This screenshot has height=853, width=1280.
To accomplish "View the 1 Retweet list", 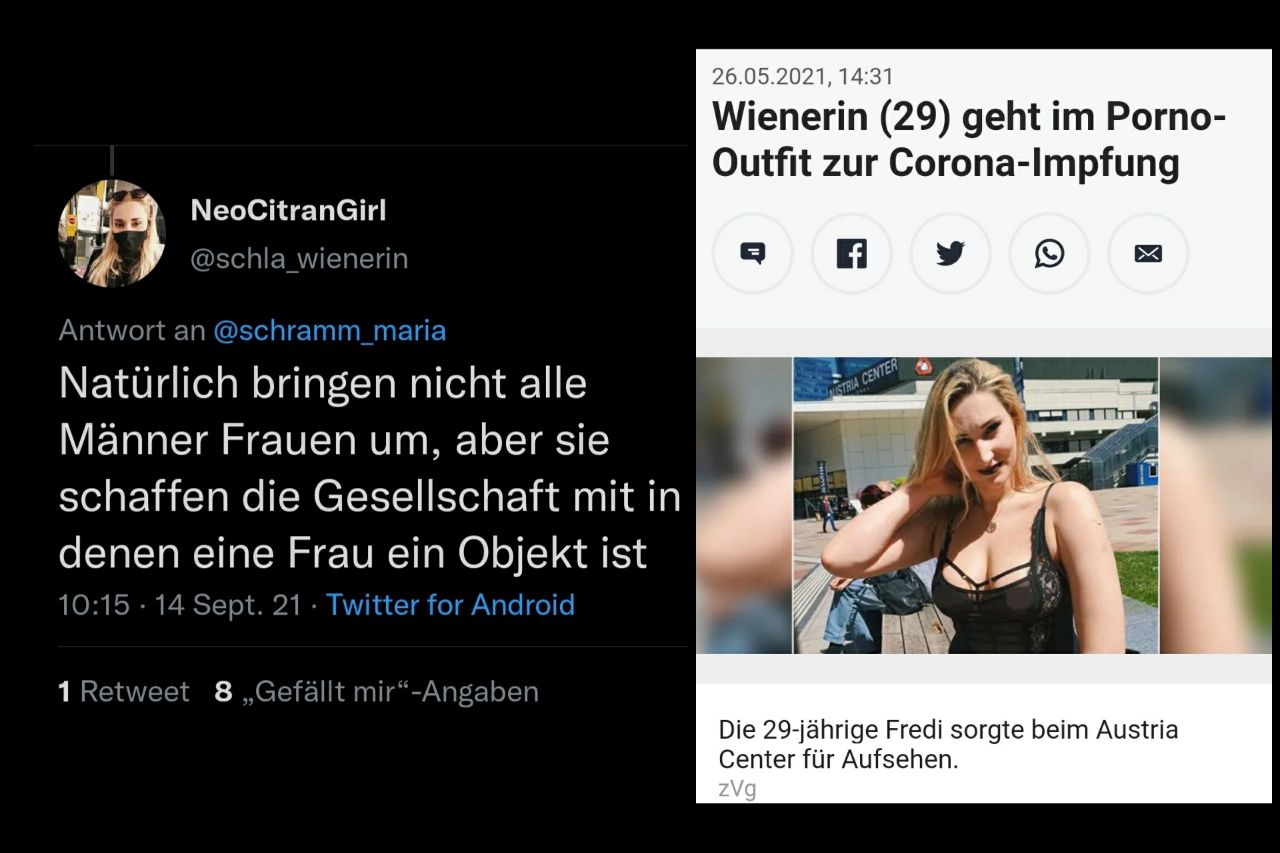I will click(x=124, y=691).
